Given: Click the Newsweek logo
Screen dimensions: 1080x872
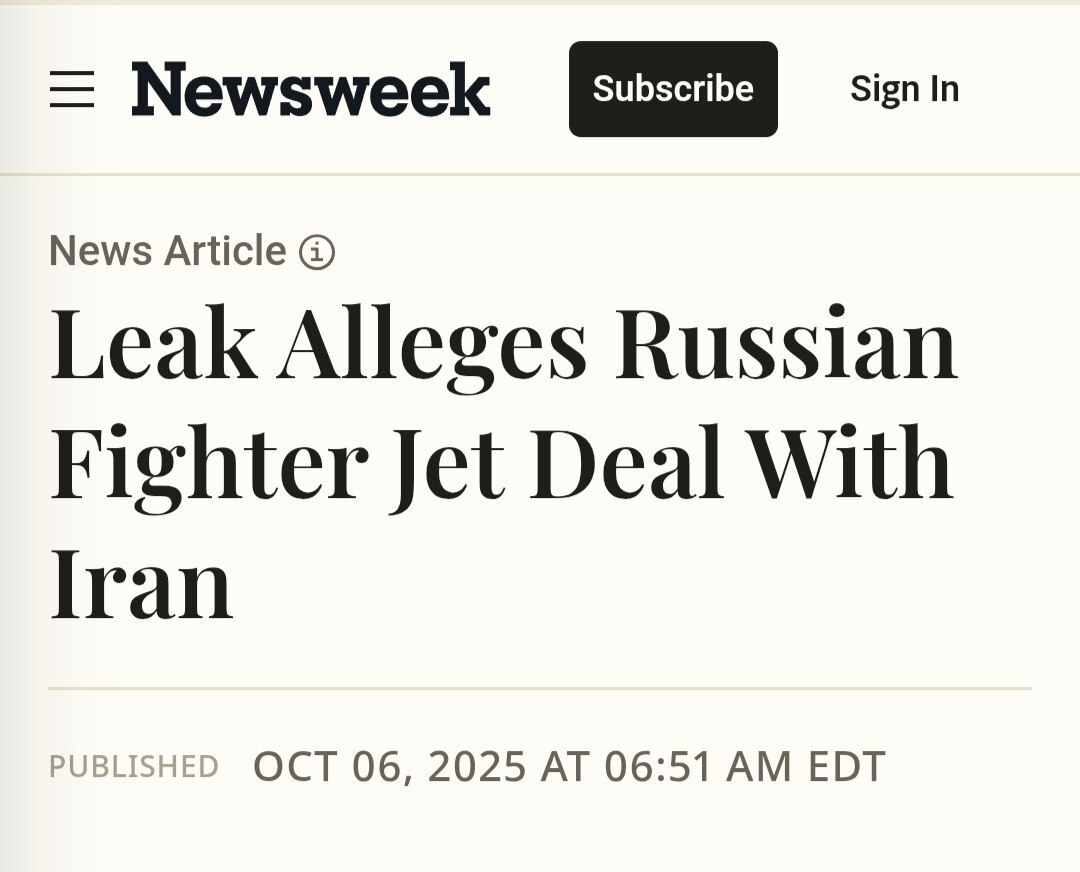Looking at the screenshot, I should pos(311,89).
